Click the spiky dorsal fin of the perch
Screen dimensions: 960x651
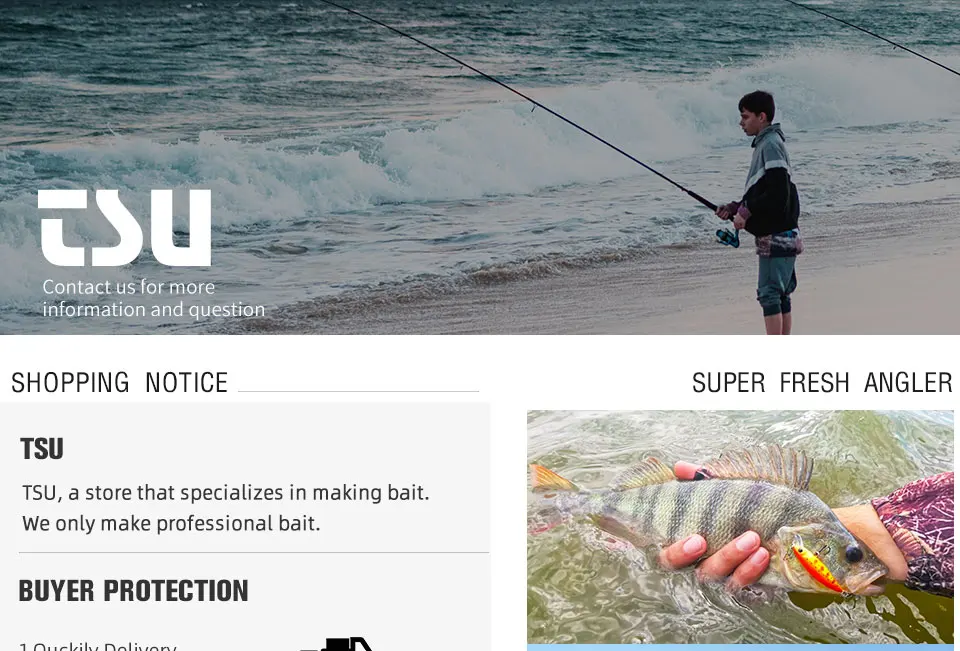[760, 465]
